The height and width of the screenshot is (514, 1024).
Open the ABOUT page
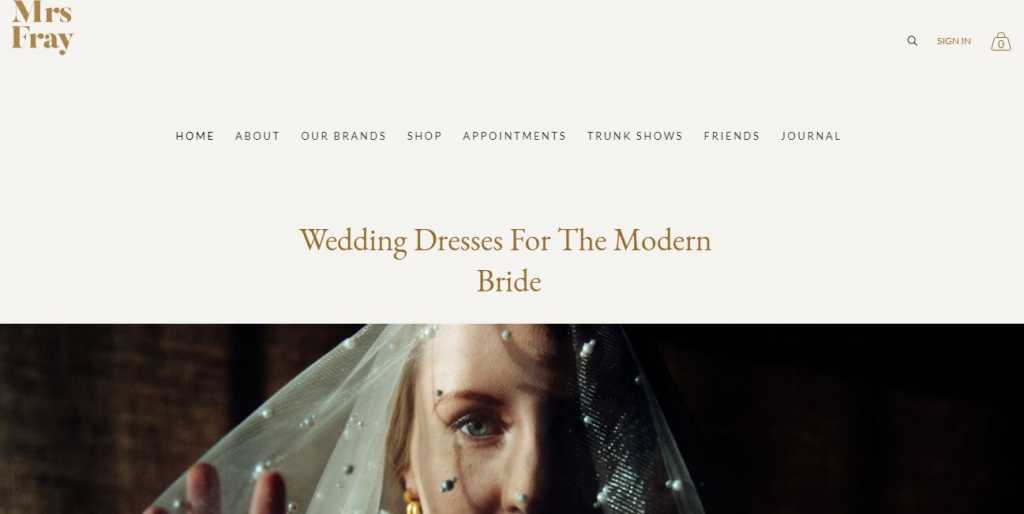[257, 136]
